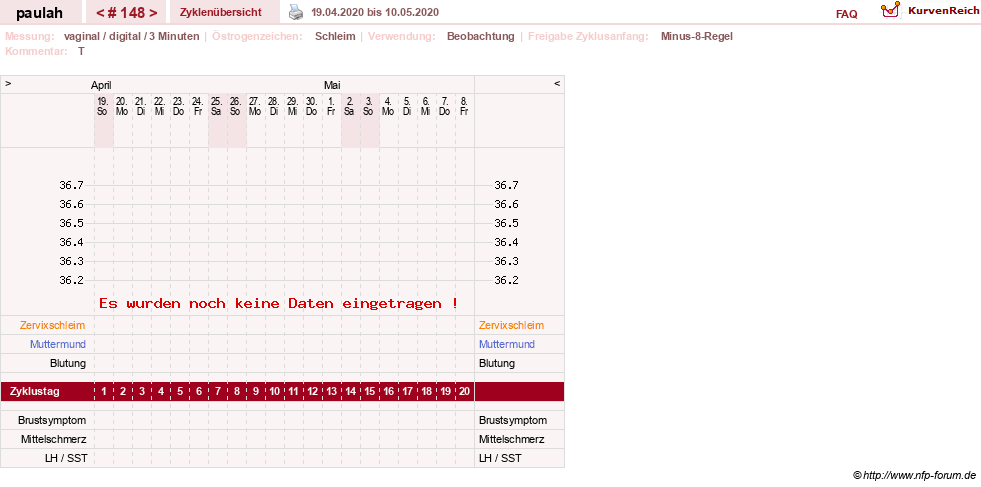Click the left Zervixschleim row label
Screen dimensions: 981x487
pyautogui.click(x=53, y=326)
